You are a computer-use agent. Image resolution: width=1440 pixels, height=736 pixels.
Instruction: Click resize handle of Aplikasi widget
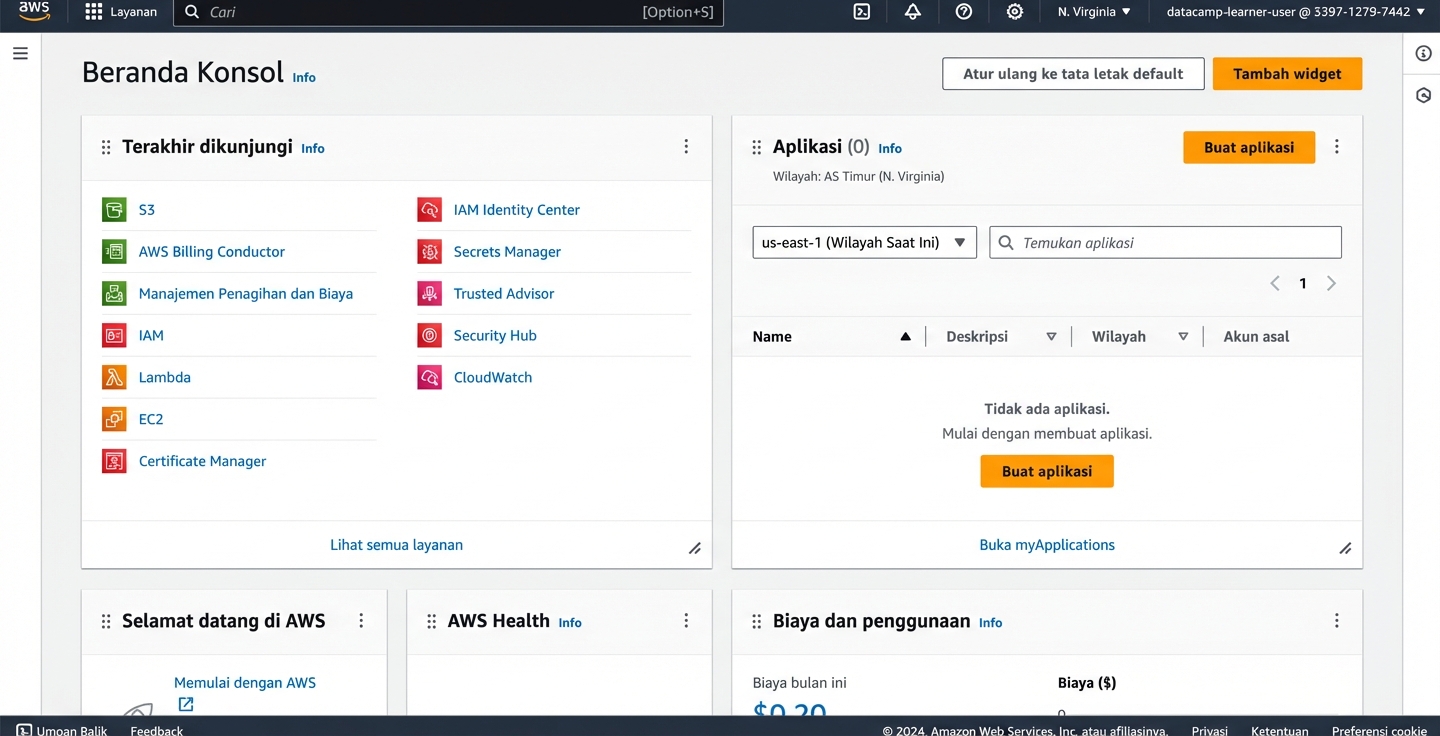coord(1345,548)
